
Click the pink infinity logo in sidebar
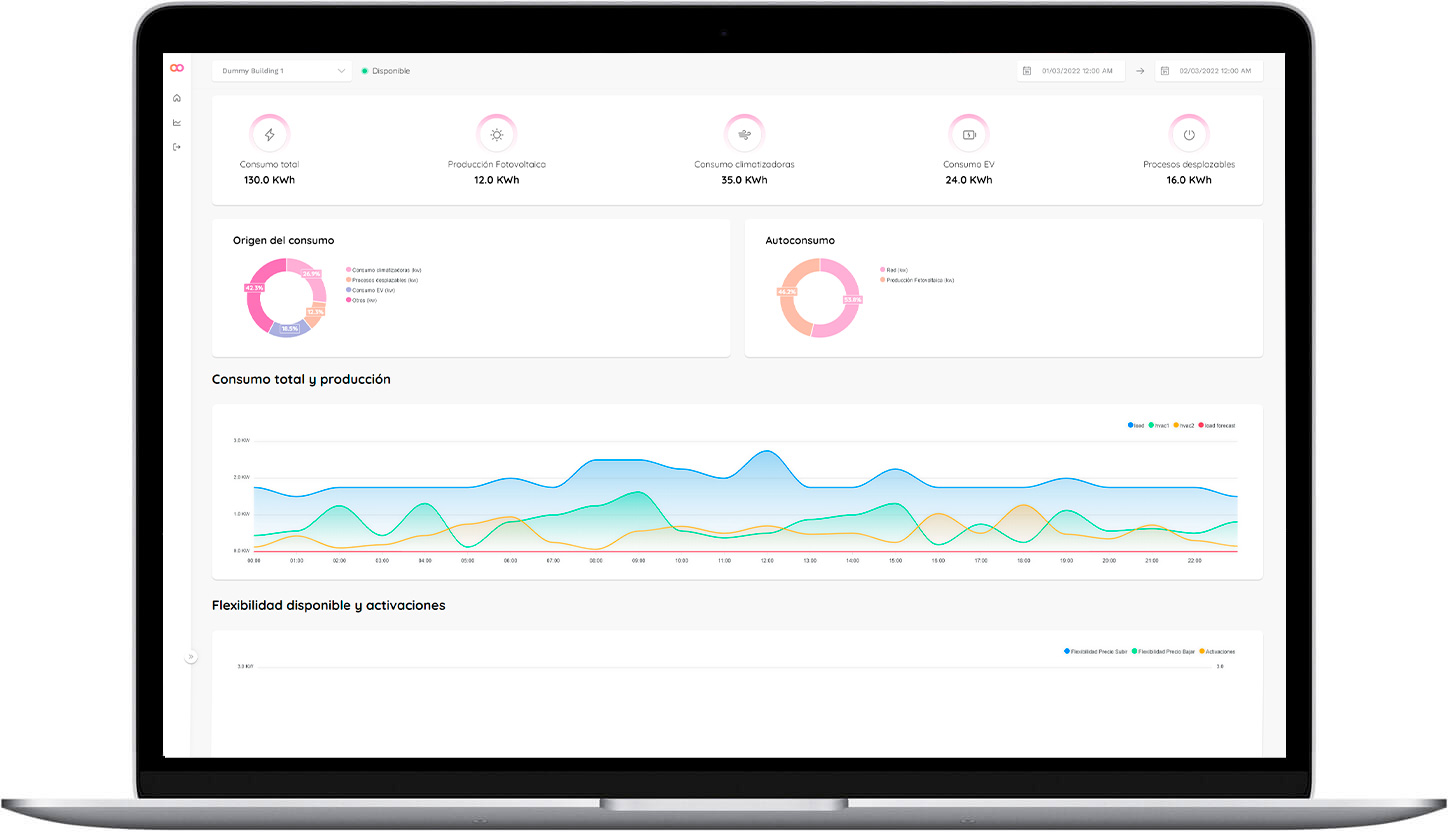177,68
